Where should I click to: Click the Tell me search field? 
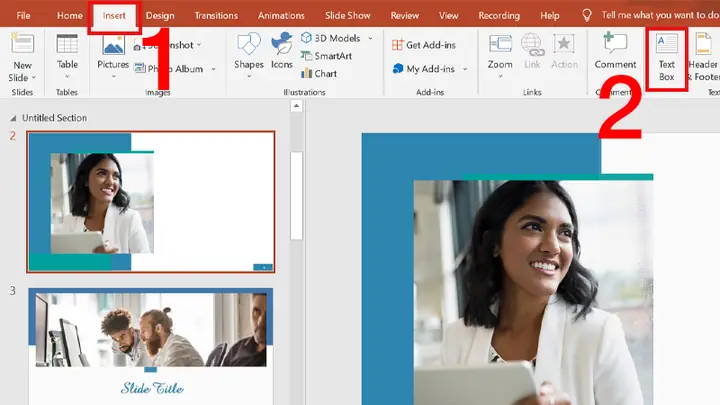click(x=659, y=15)
